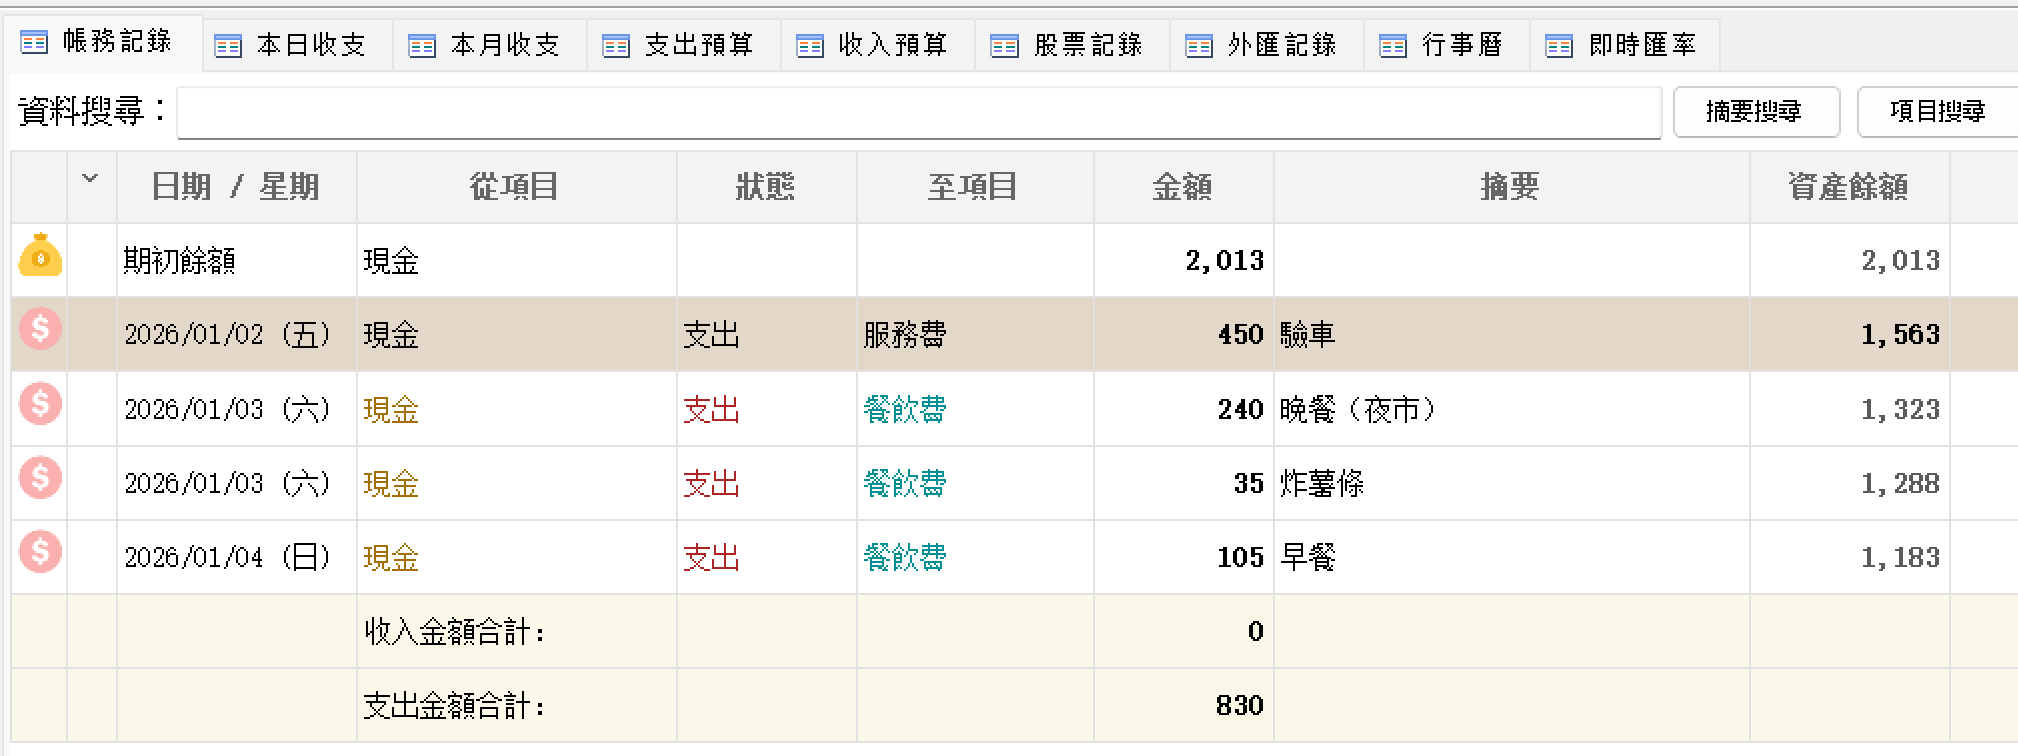This screenshot has height=756, width=2018.
Task: Switch to the 收入預算 tab
Action: pos(880,45)
